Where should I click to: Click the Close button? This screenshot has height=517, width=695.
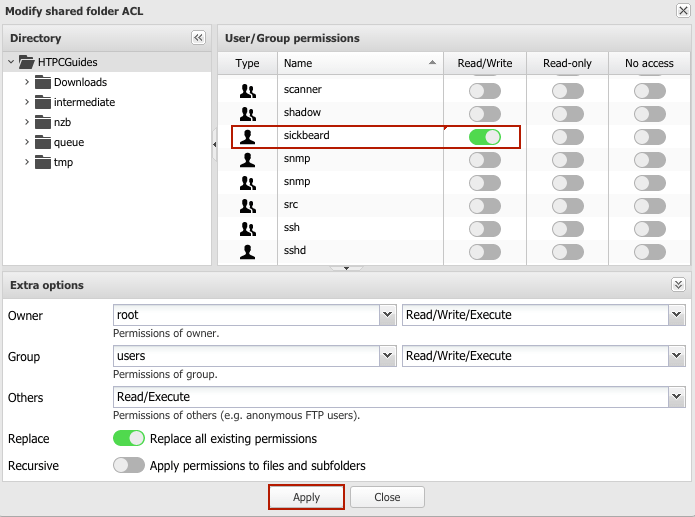[x=387, y=497]
